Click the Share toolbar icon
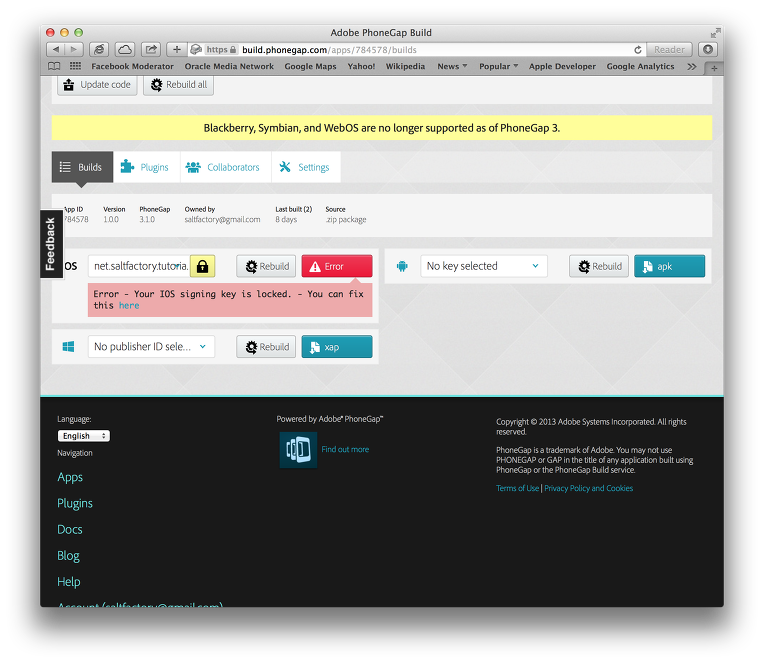This screenshot has height=663, width=764. click(151, 49)
